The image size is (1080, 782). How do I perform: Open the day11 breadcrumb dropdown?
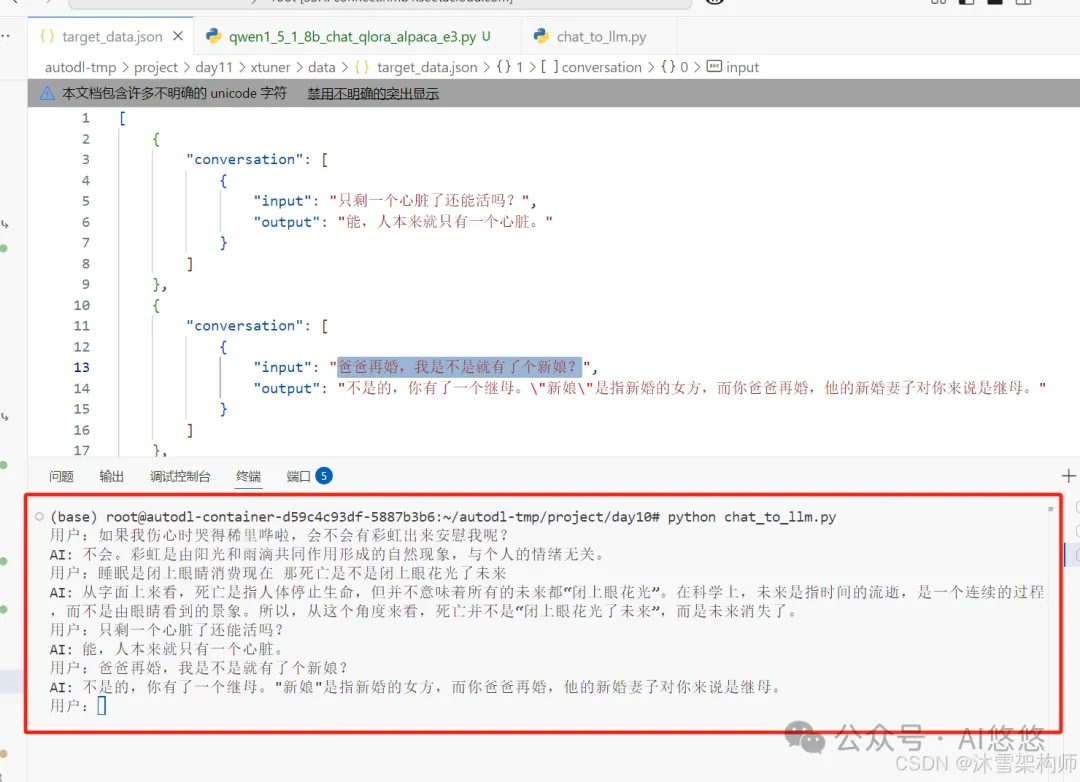click(x=214, y=67)
